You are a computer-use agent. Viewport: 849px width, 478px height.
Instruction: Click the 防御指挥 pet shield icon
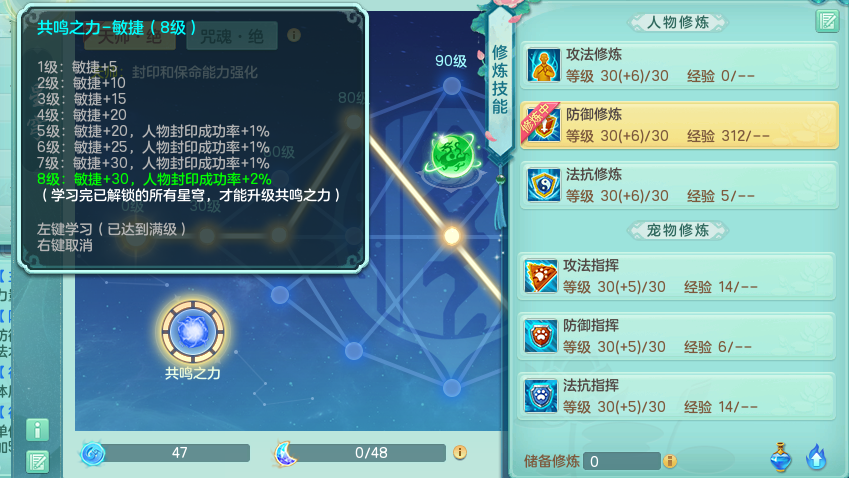coord(540,336)
